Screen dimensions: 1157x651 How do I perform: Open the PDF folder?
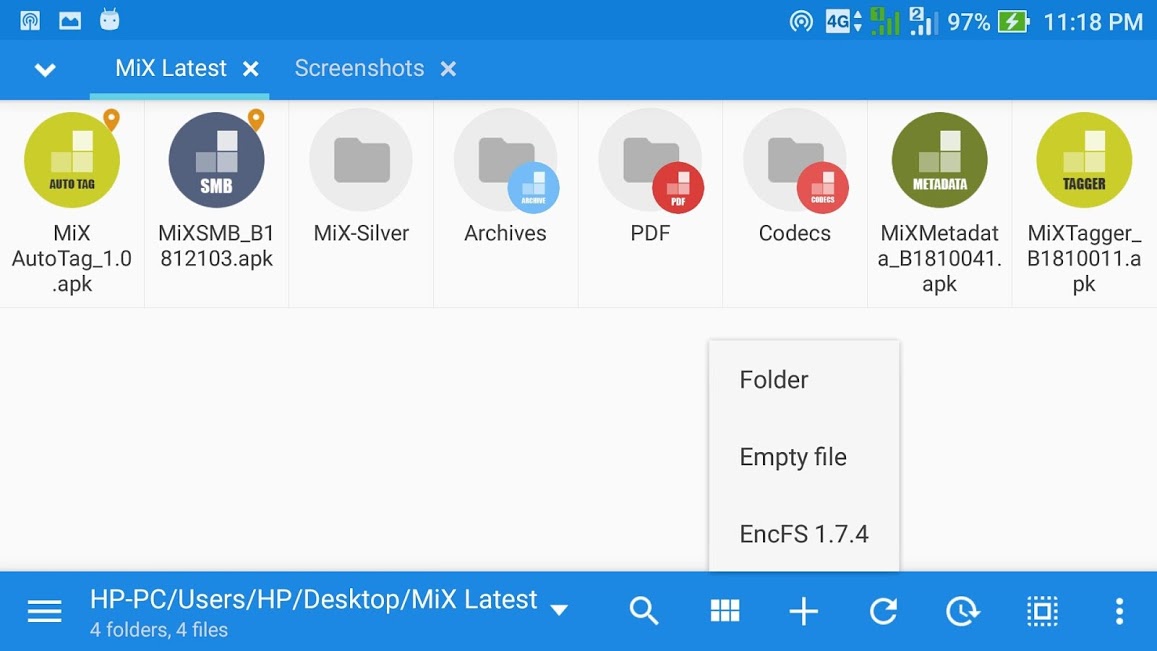tap(650, 175)
